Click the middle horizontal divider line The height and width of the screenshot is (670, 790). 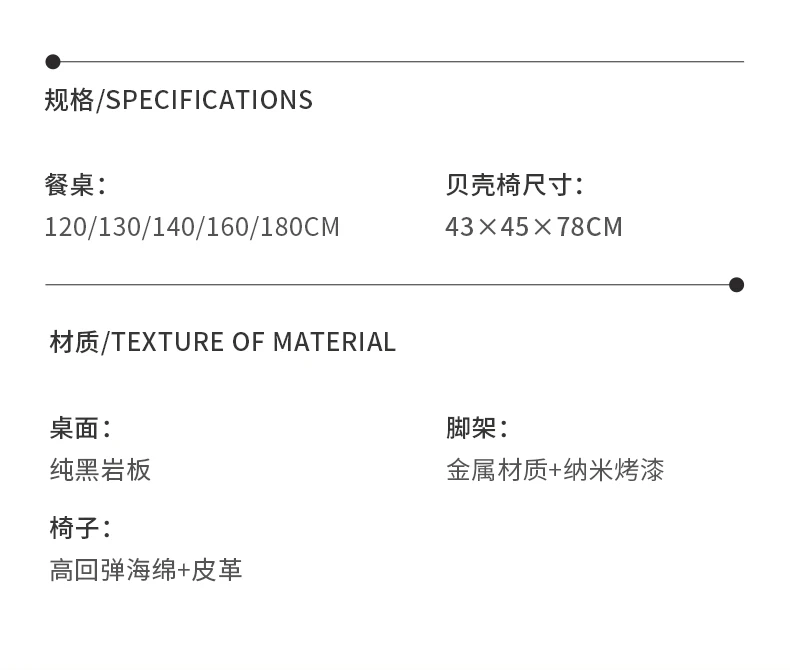click(387, 285)
